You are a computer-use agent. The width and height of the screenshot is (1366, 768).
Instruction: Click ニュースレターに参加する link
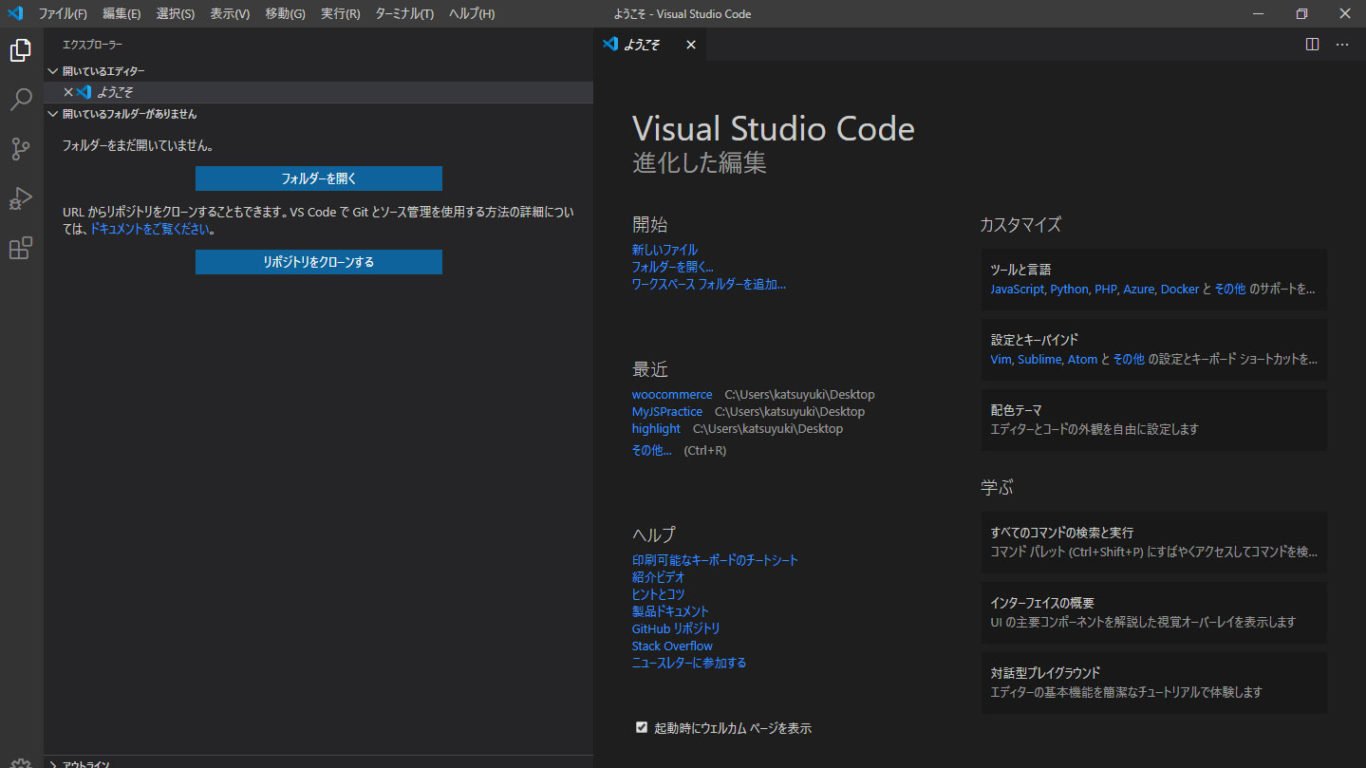coord(689,662)
